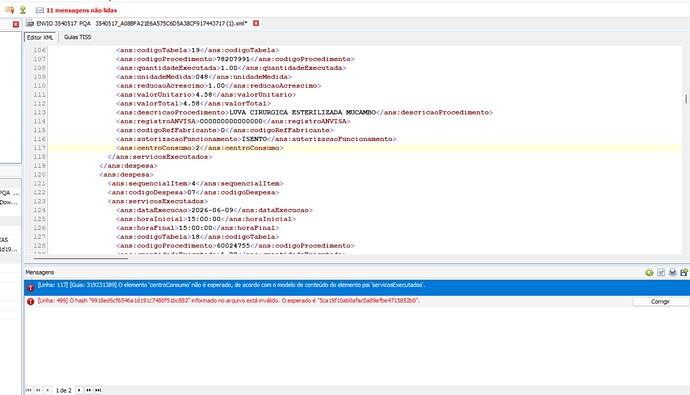Jump to last message page button

[x=98, y=390]
